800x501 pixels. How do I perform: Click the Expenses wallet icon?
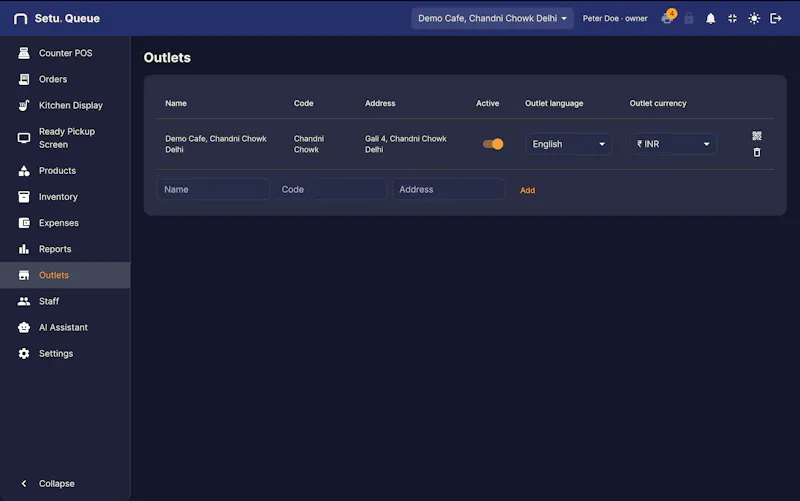[x=24, y=223]
